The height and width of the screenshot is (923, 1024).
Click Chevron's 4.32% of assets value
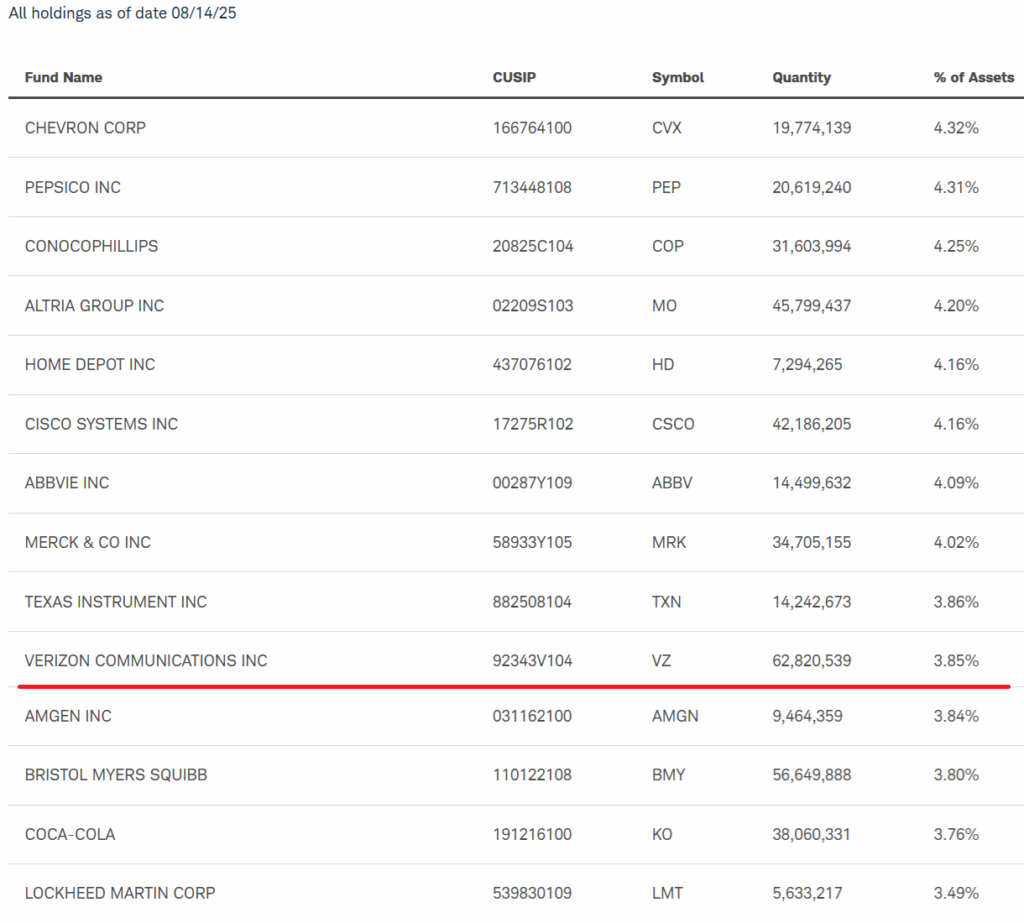(956, 127)
